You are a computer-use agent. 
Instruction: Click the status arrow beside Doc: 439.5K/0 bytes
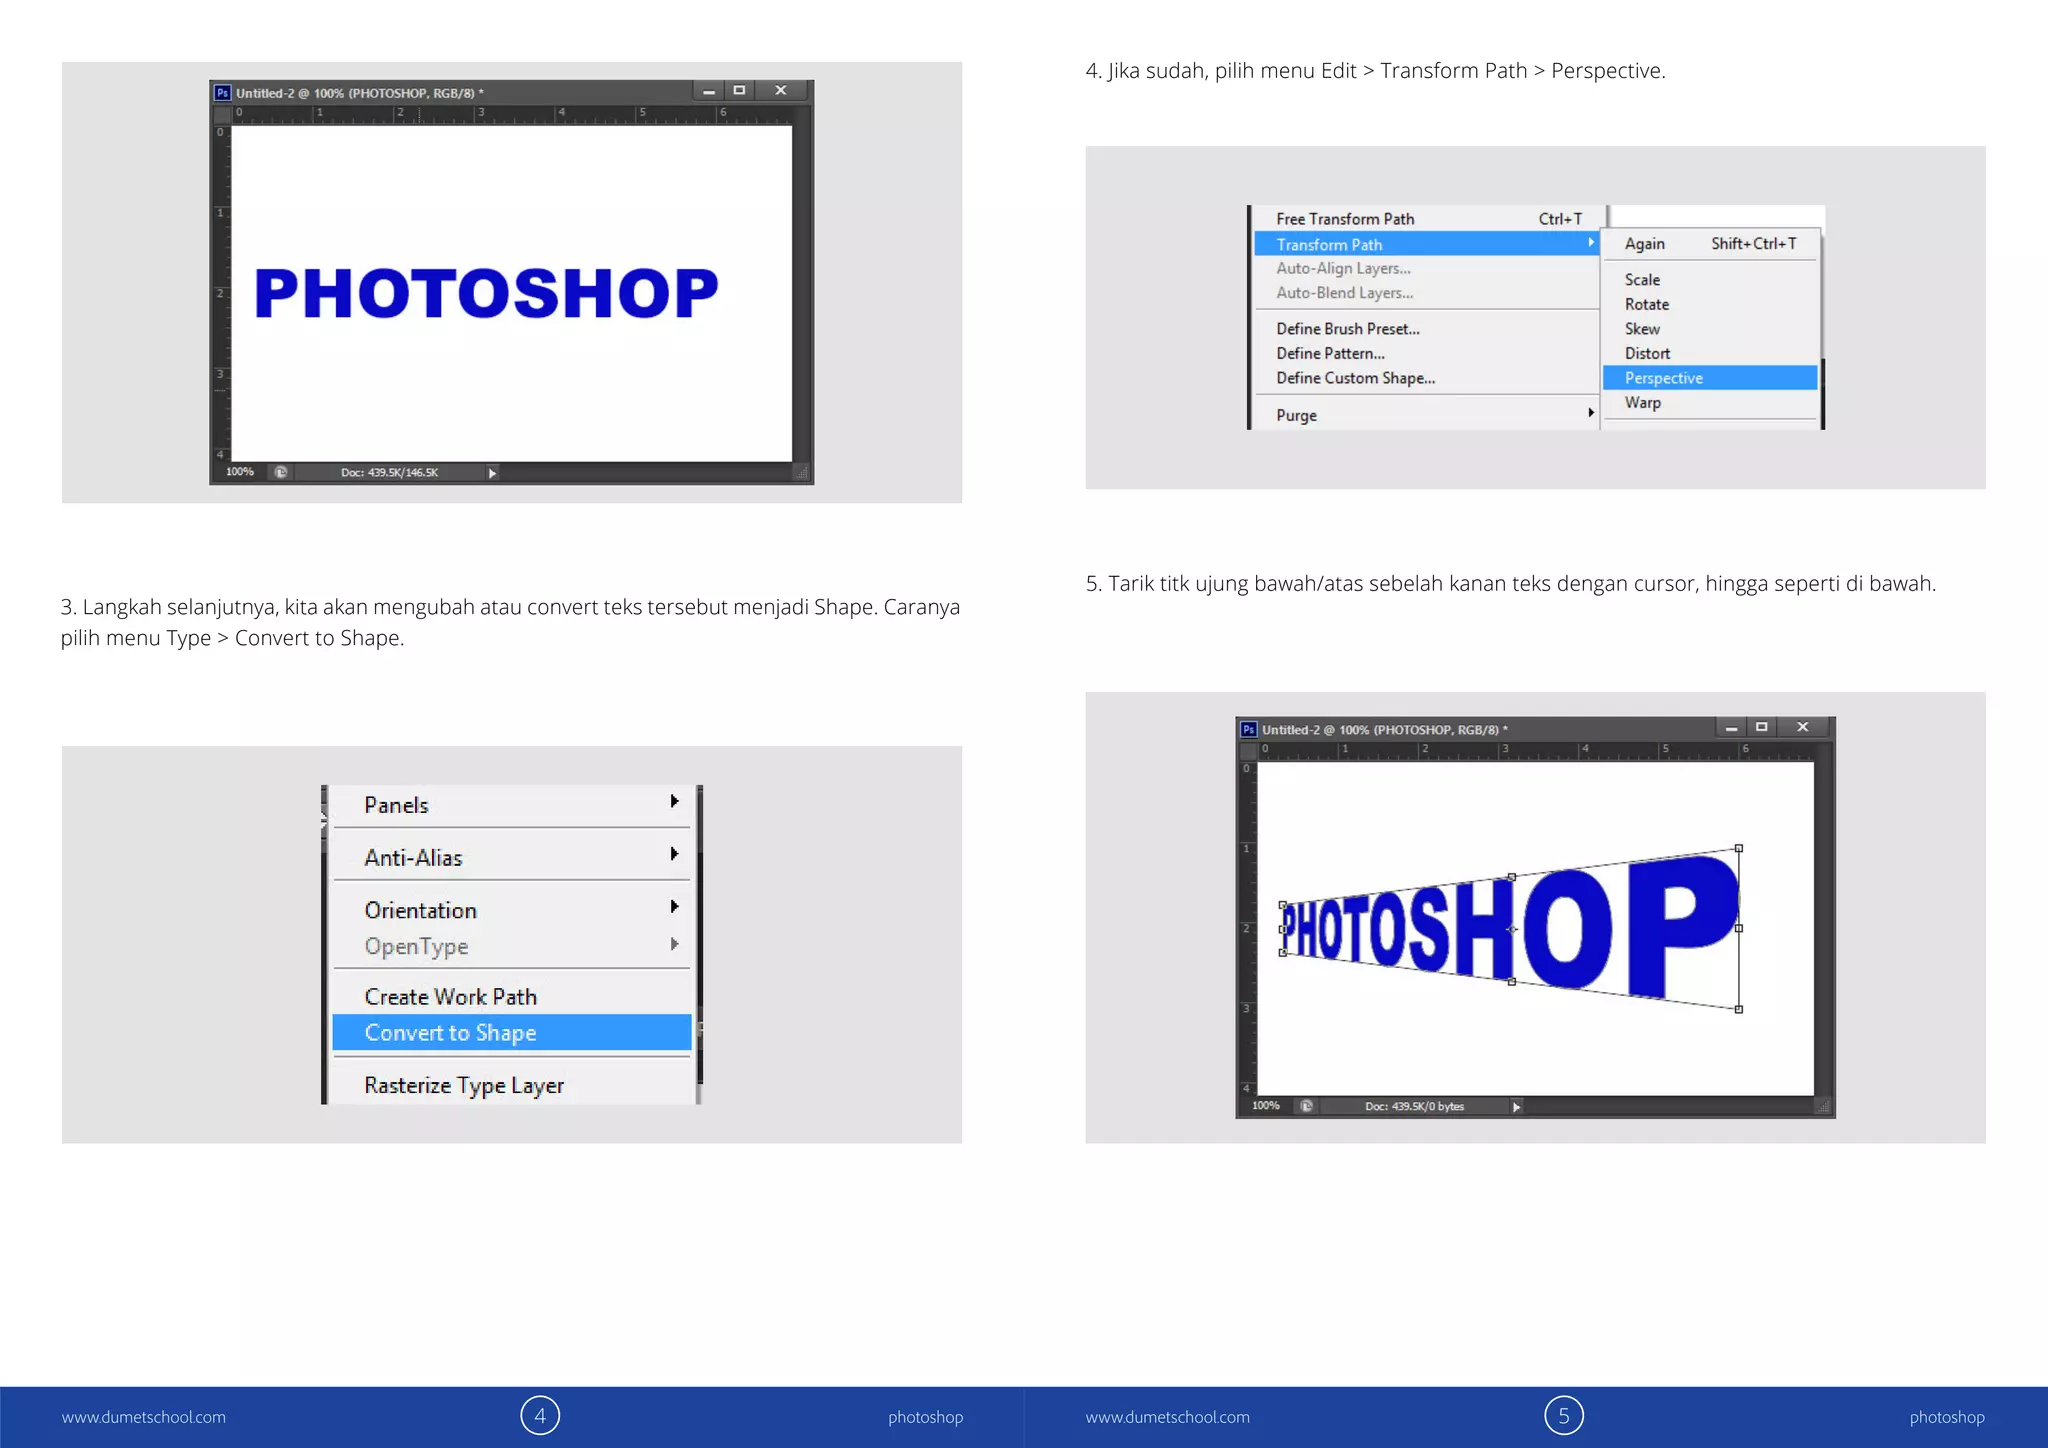point(1516,1106)
